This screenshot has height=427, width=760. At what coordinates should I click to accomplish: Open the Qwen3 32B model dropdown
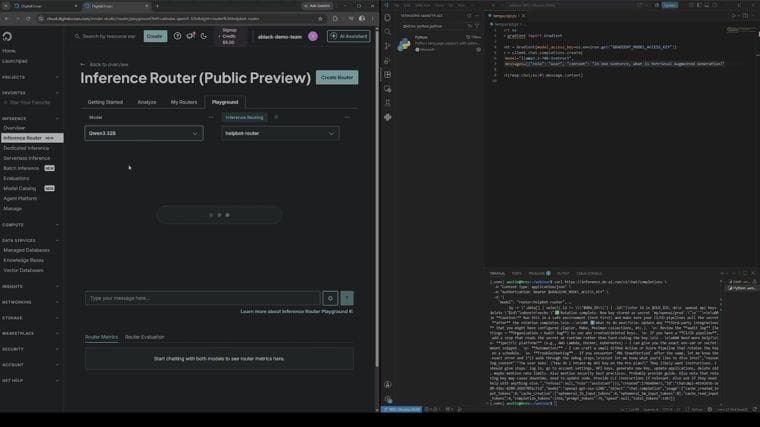click(144, 133)
